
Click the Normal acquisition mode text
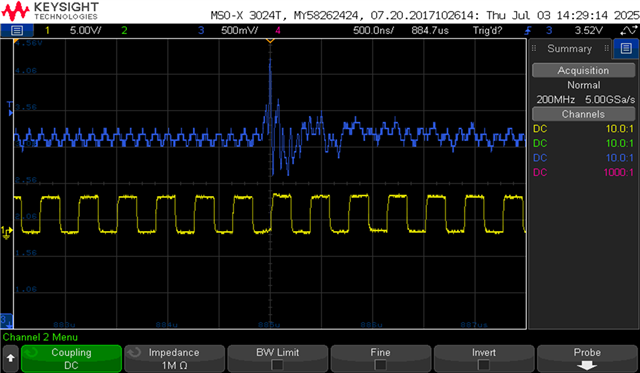coord(583,85)
